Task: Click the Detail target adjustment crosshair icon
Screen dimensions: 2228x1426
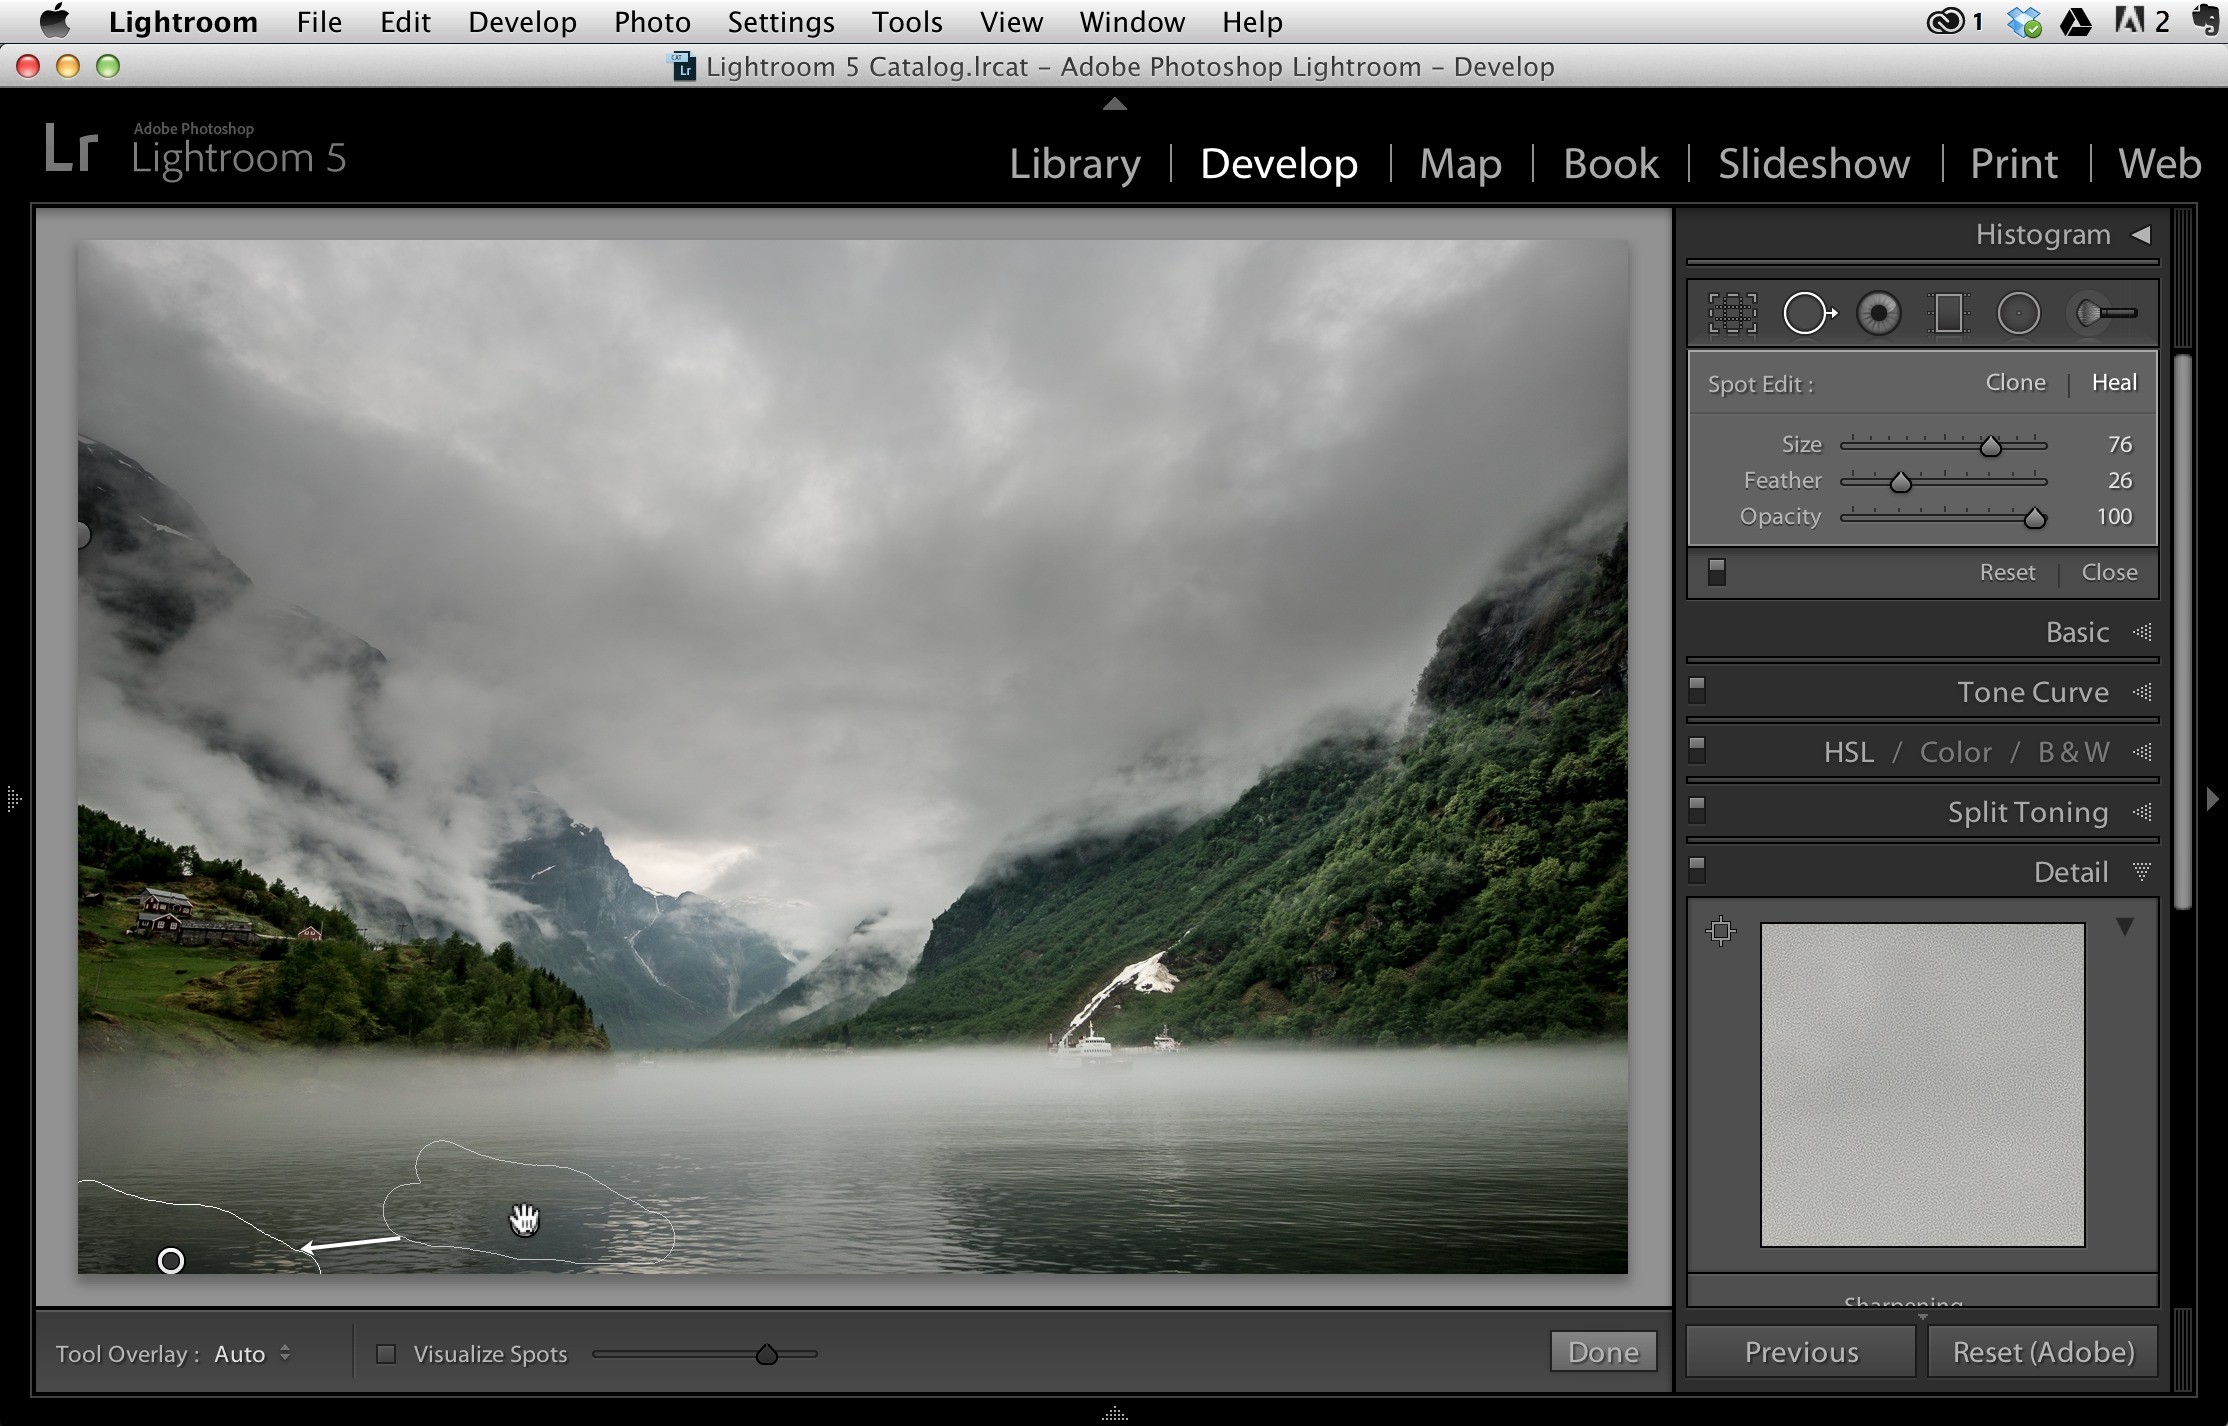Action: [1721, 931]
